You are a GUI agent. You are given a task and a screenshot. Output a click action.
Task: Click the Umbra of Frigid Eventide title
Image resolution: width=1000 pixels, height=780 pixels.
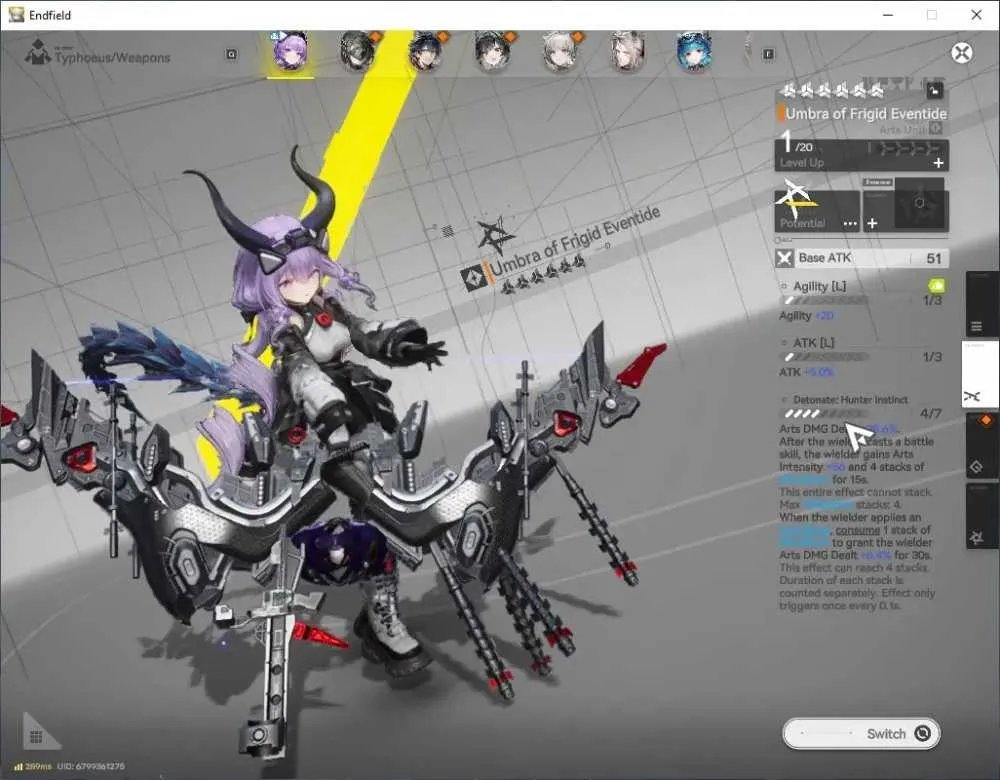(865, 114)
